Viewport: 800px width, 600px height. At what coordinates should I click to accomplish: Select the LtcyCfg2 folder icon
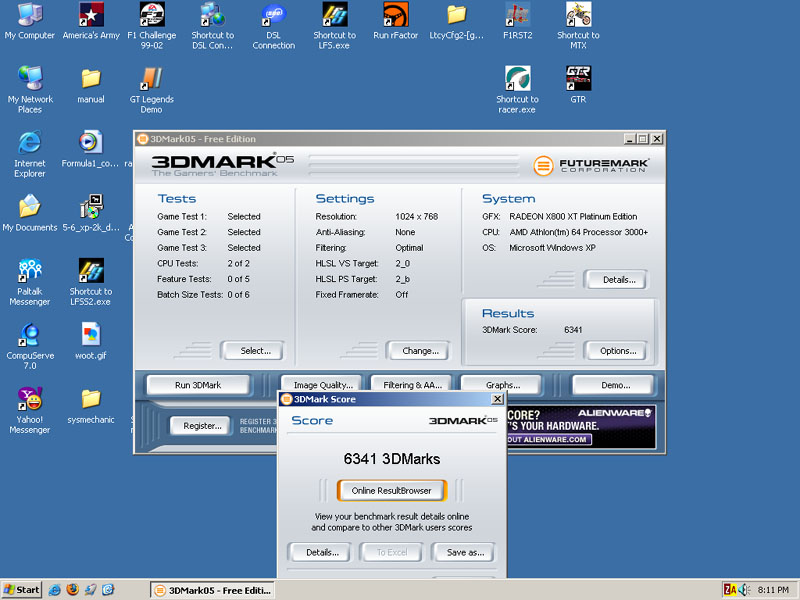[x=456, y=20]
